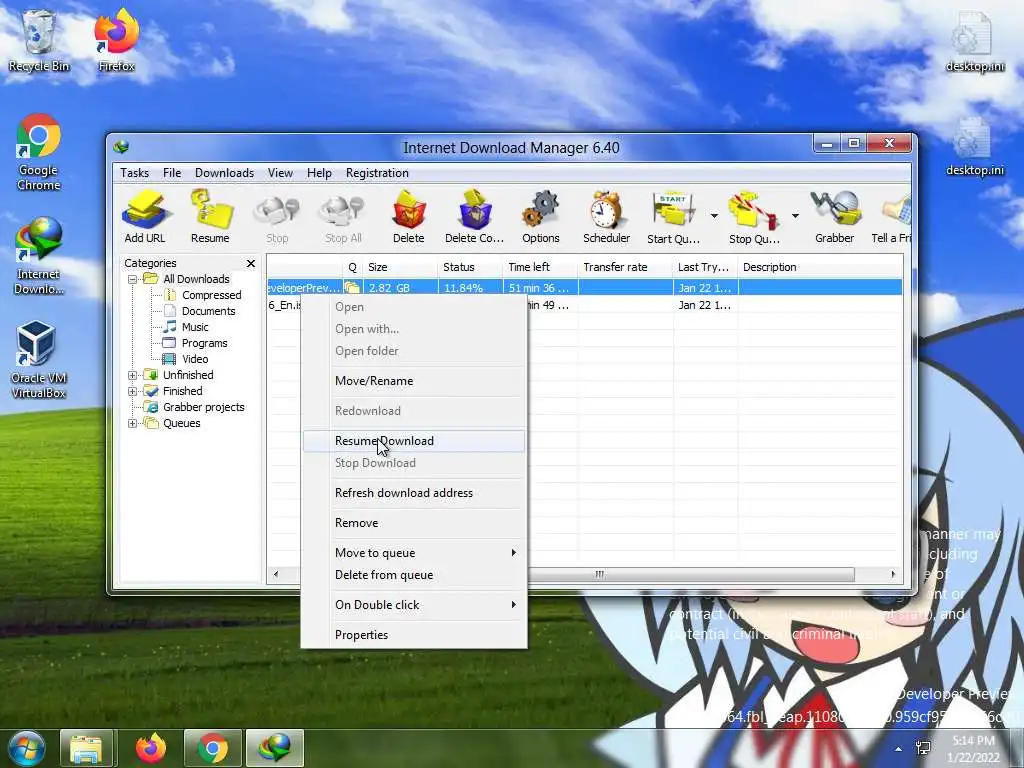Image resolution: width=1024 pixels, height=768 pixels.
Task: Click the Delete toolbar icon
Action: pyautogui.click(x=409, y=217)
